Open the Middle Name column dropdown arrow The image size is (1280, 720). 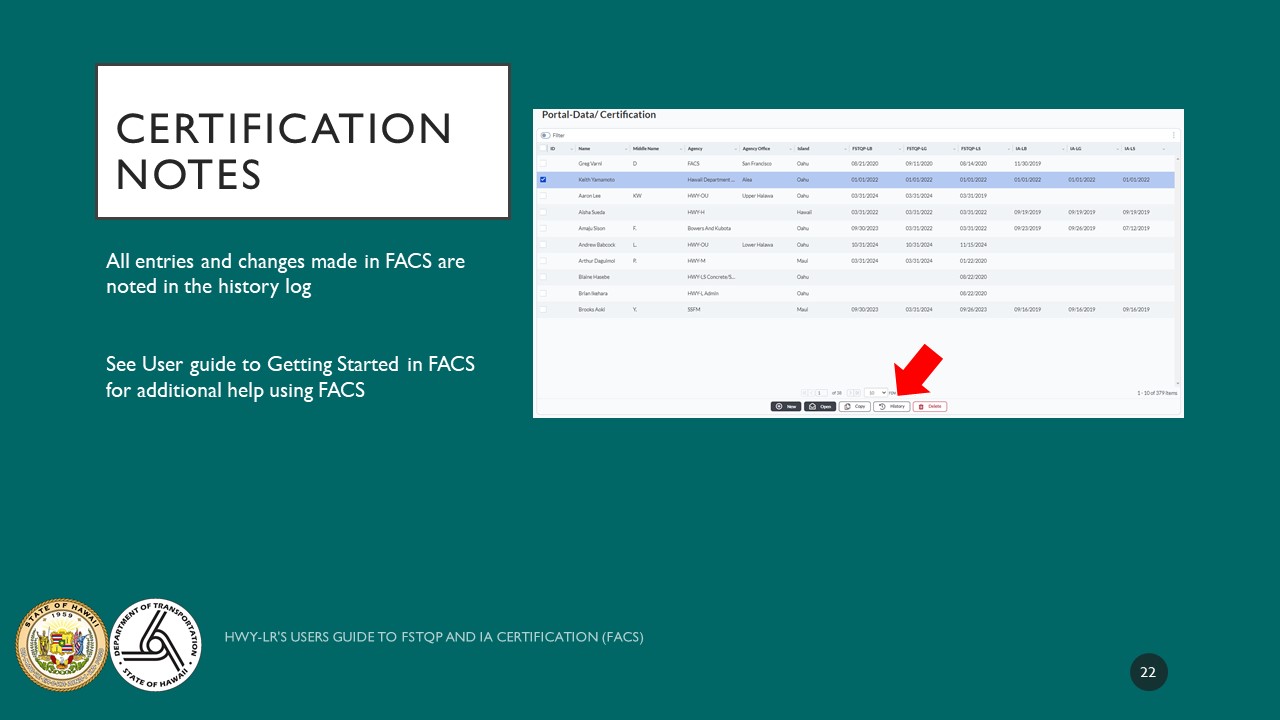click(681, 149)
